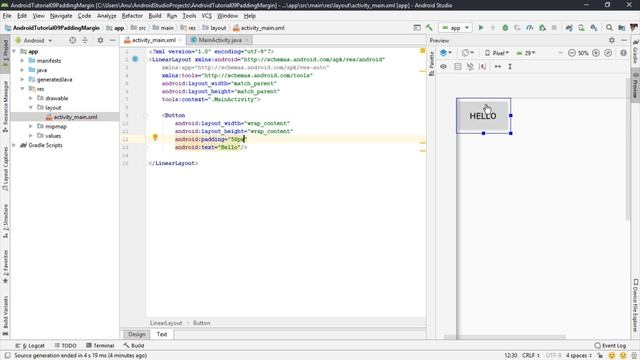Toggle the autoconnect magnet icon in preview
640x360 pixels.
click(x=470, y=67)
